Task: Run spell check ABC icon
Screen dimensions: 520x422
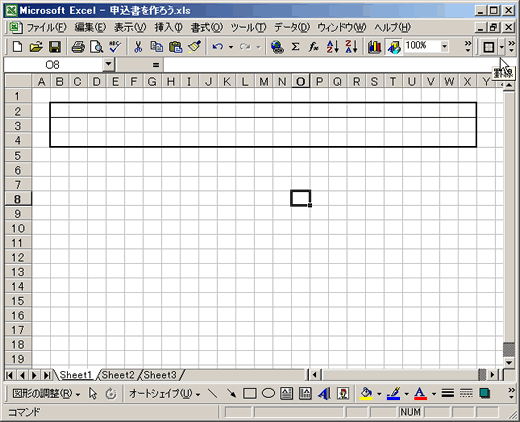Action: click(115, 47)
